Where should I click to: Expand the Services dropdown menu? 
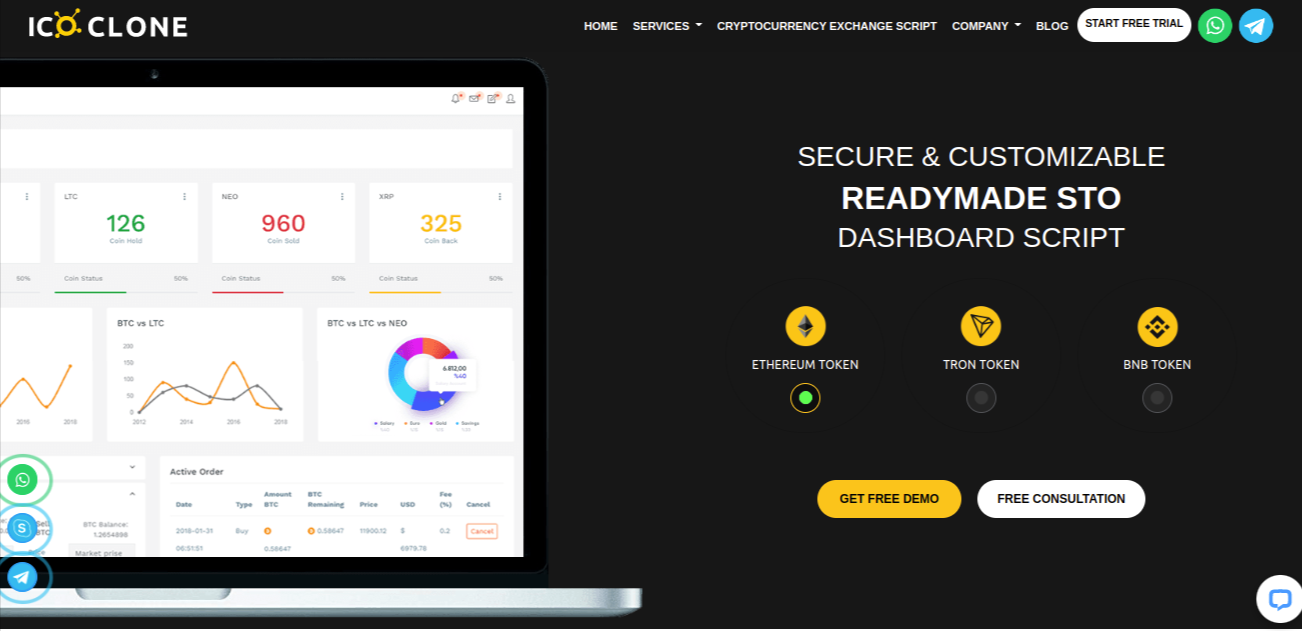click(x=667, y=26)
